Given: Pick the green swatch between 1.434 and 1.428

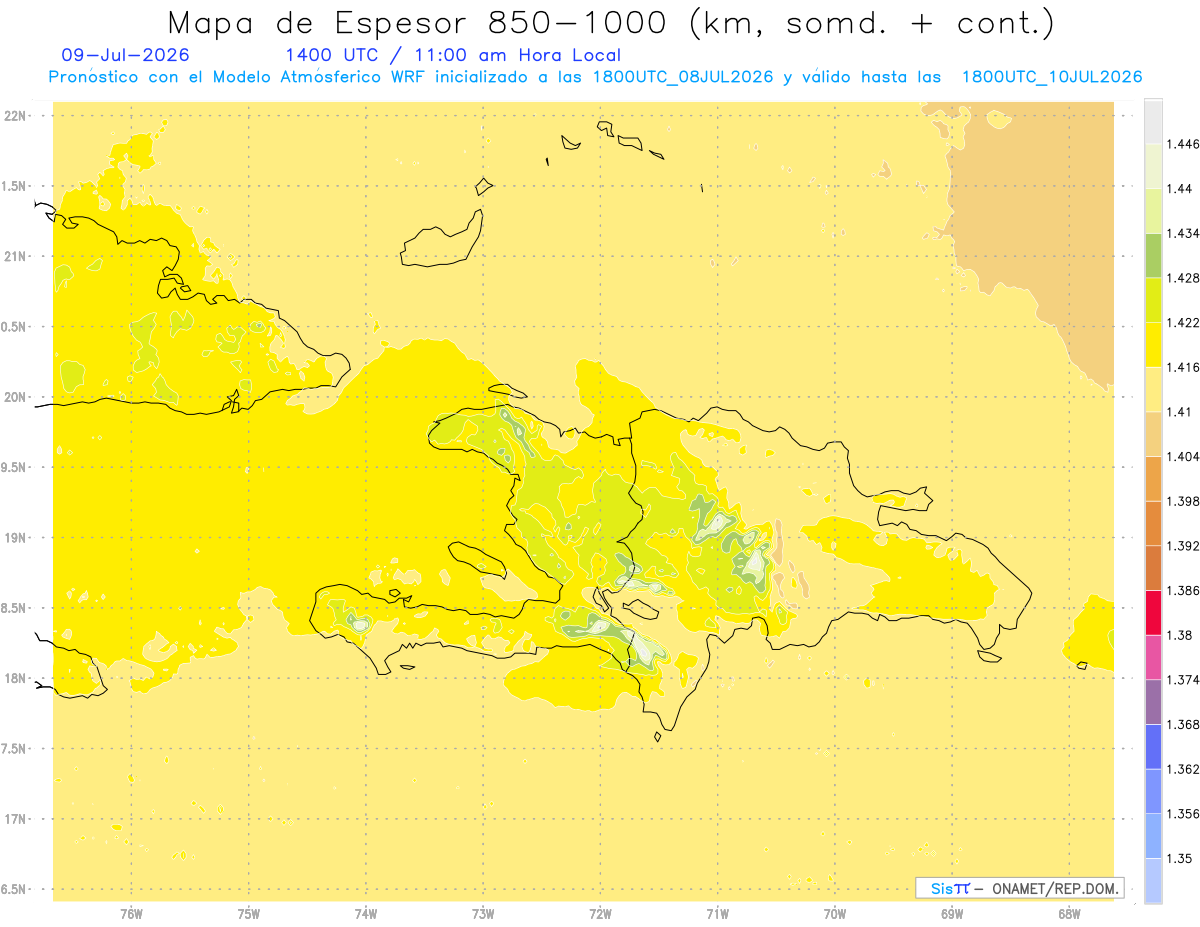Looking at the screenshot, I should pyautogui.click(x=1153, y=255).
